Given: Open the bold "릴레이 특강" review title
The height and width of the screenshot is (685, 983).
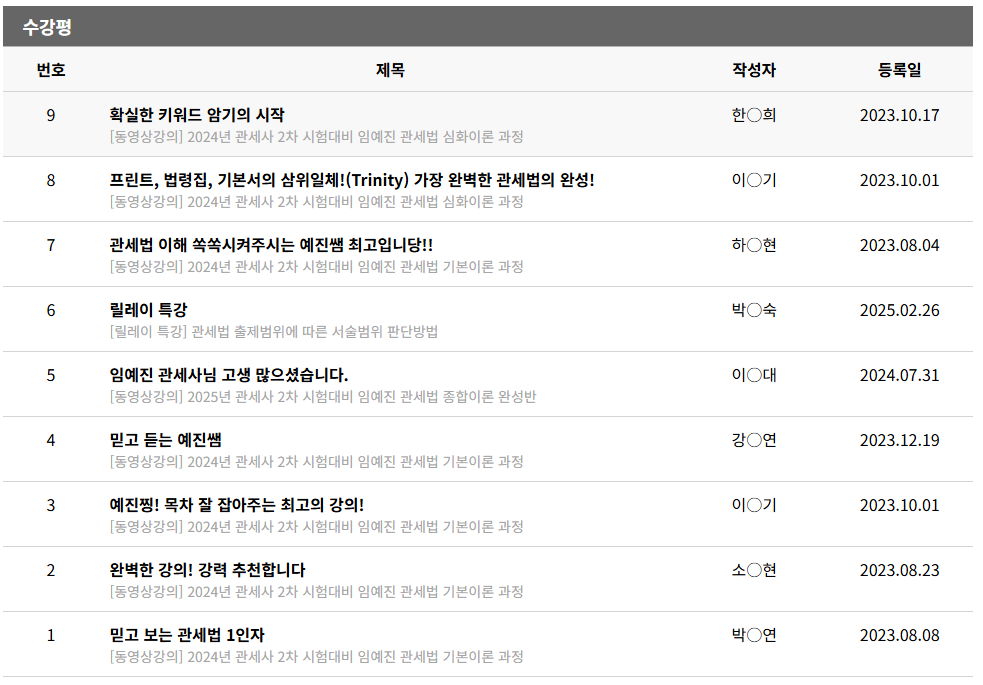Looking at the screenshot, I should (148, 310).
